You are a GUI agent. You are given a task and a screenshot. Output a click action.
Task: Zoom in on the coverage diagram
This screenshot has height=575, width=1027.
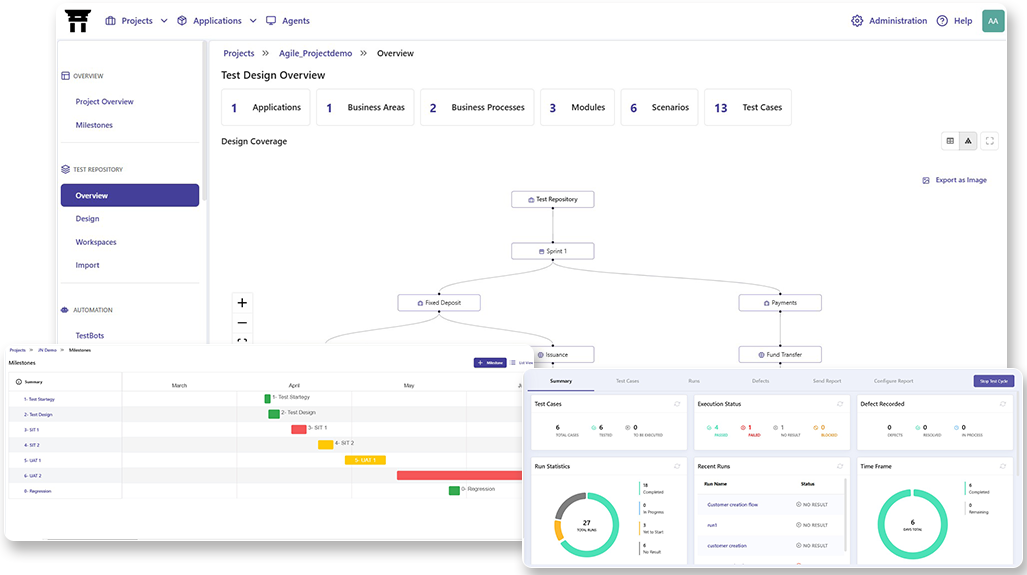tap(241, 303)
